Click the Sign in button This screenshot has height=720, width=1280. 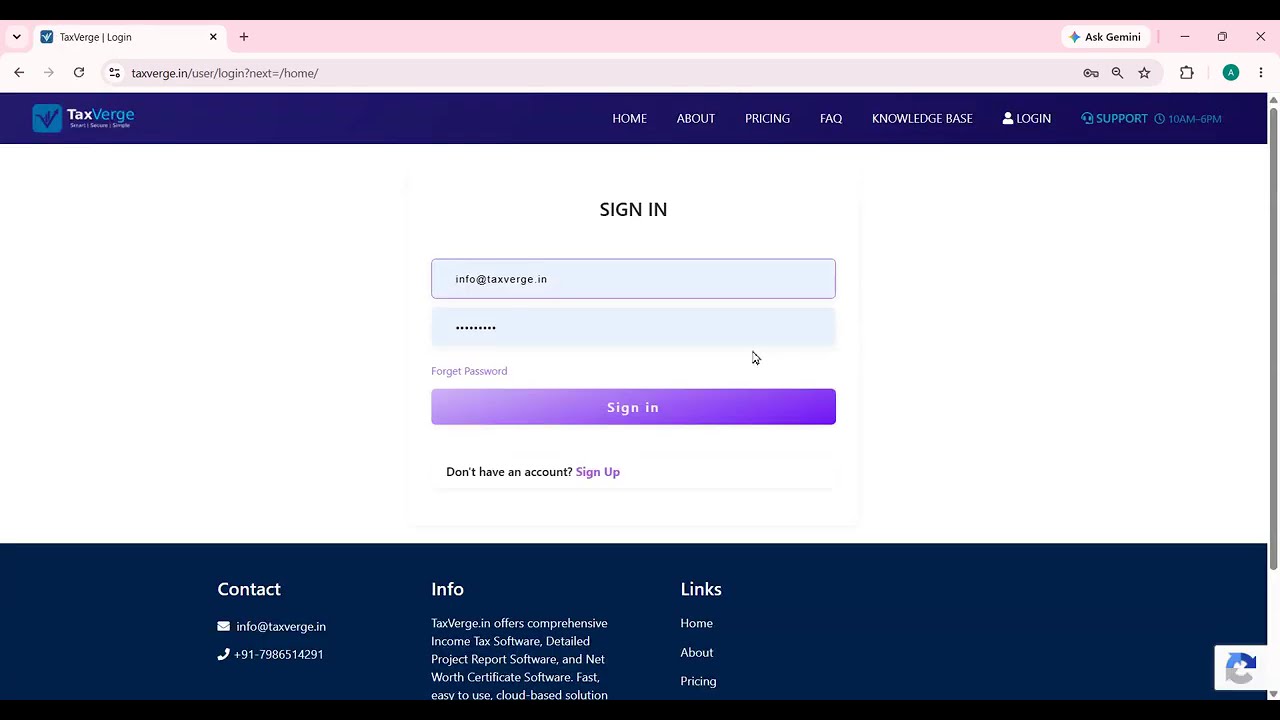point(633,407)
